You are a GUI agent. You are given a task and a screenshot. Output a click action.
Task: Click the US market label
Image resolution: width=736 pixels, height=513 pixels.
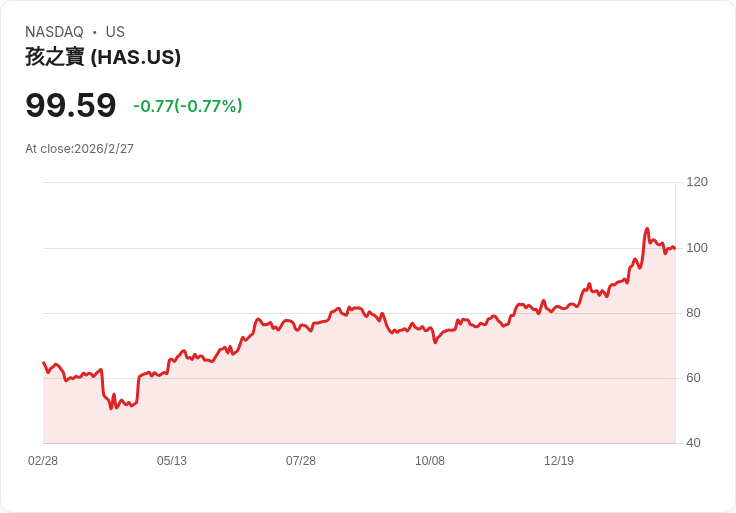(115, 32)
